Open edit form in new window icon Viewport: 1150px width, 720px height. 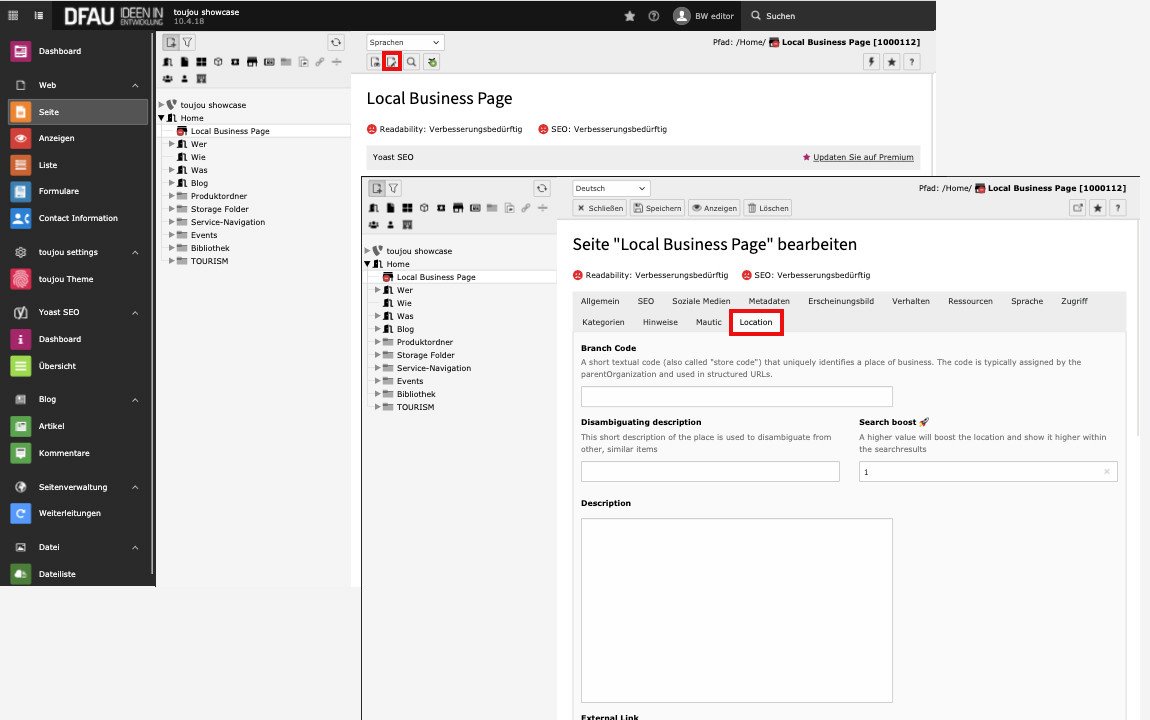[x=1077, y=208]
